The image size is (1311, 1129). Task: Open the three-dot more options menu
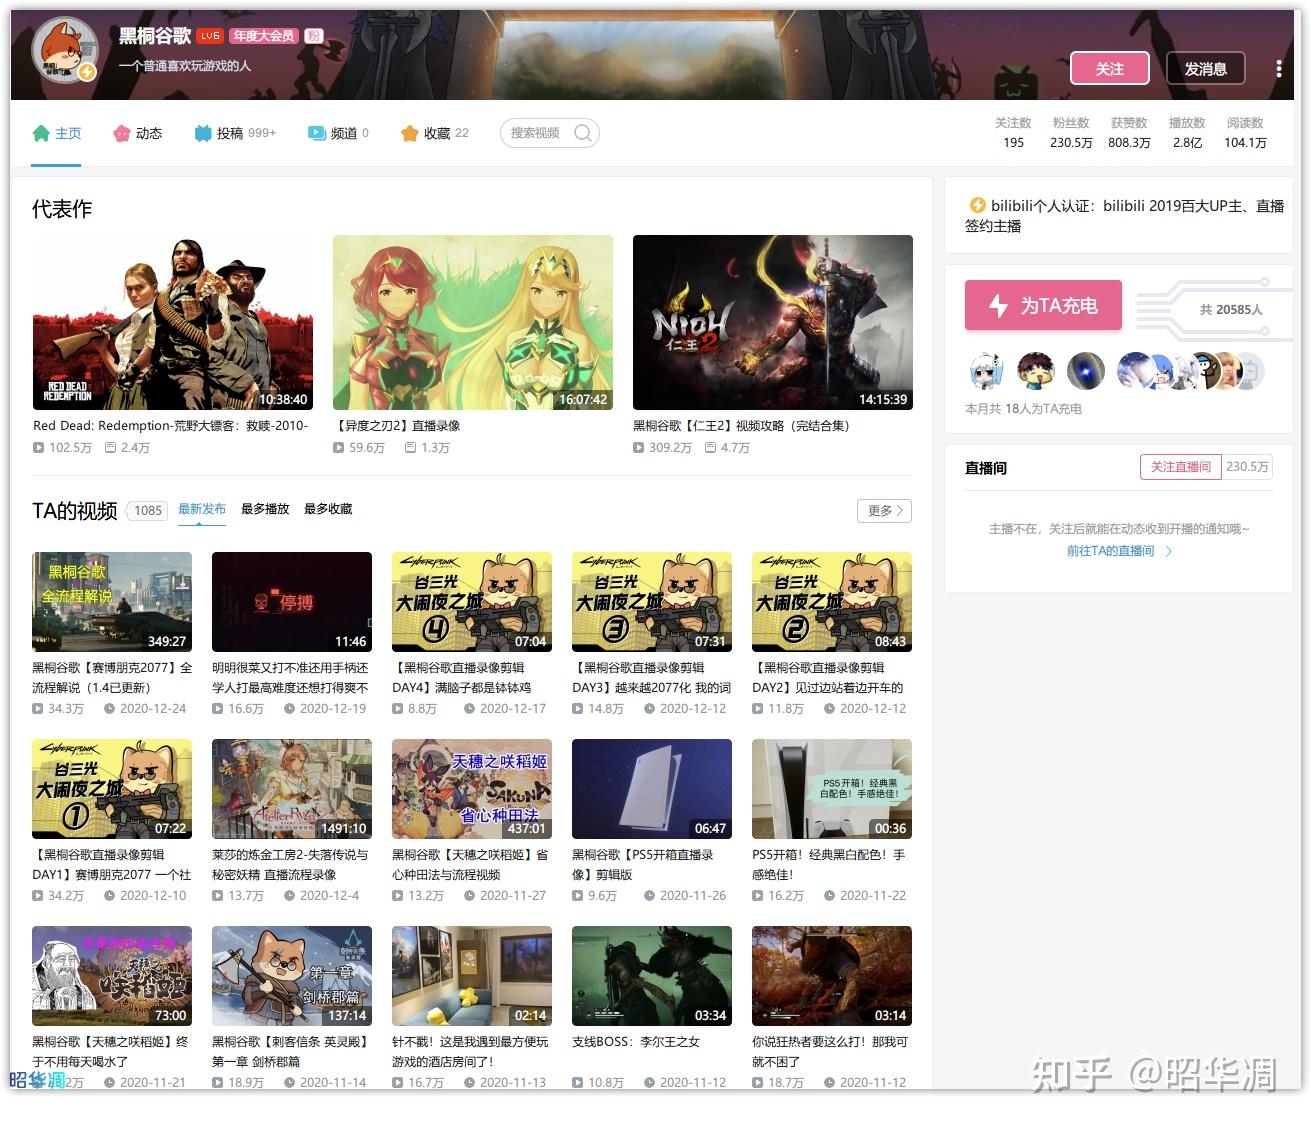(1278, 68)
